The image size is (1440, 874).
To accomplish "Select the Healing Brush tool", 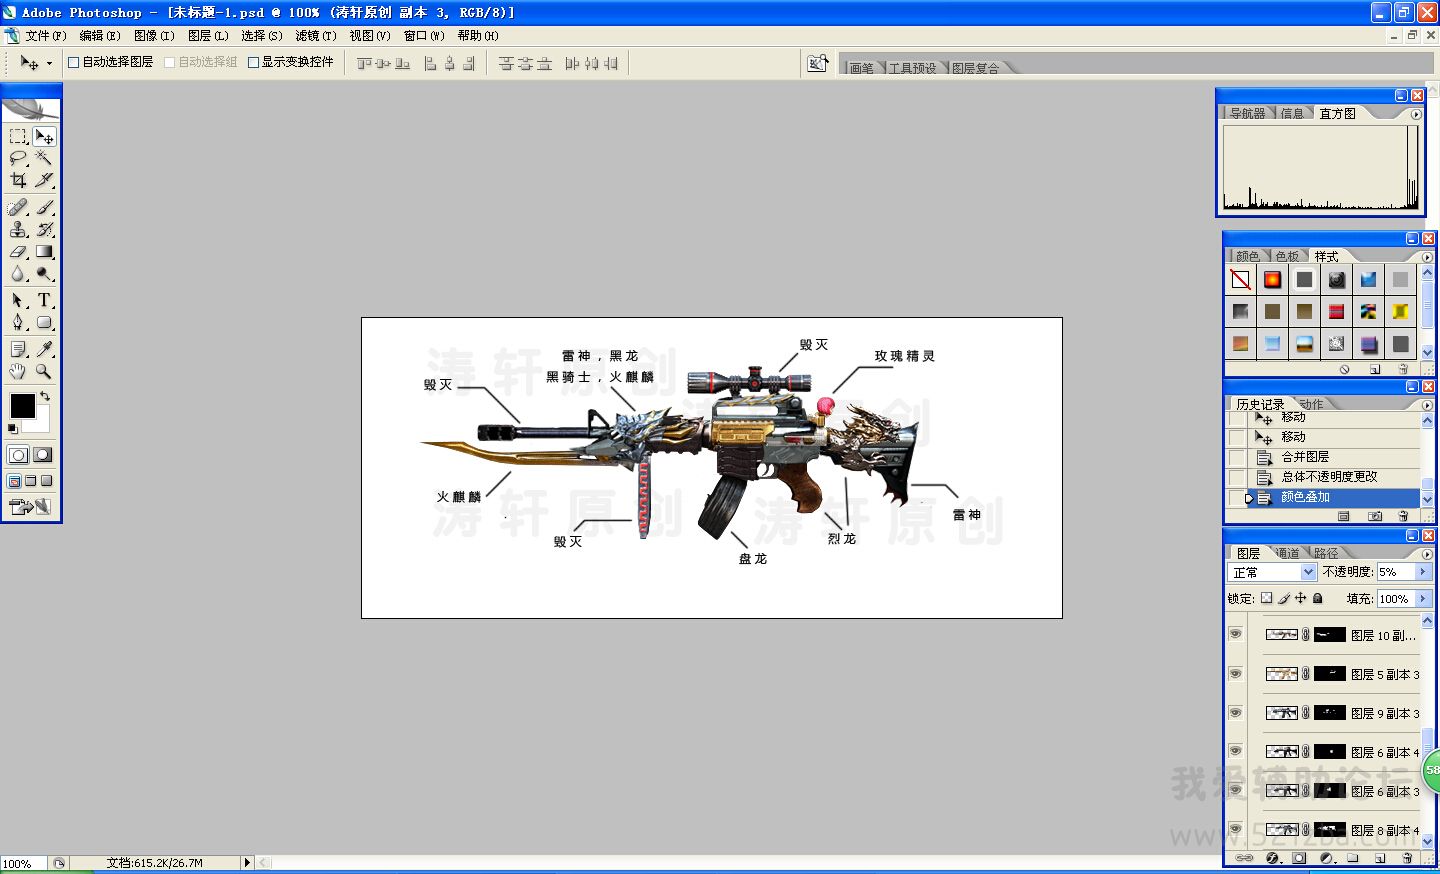I will tap(18, 207).
